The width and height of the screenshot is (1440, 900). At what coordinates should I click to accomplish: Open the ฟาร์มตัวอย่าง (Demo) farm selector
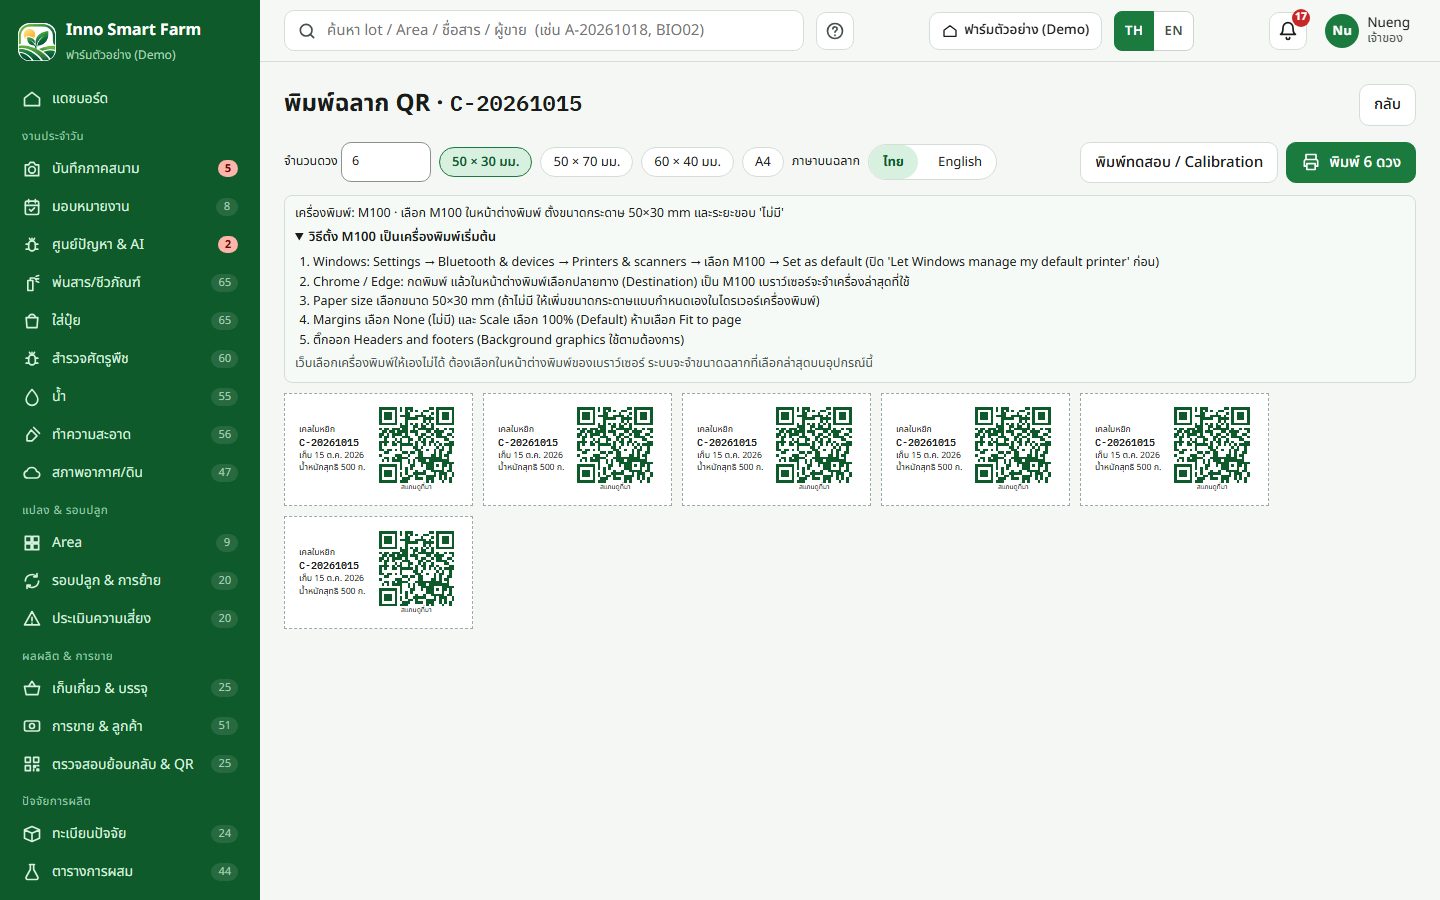(1015, 31)
